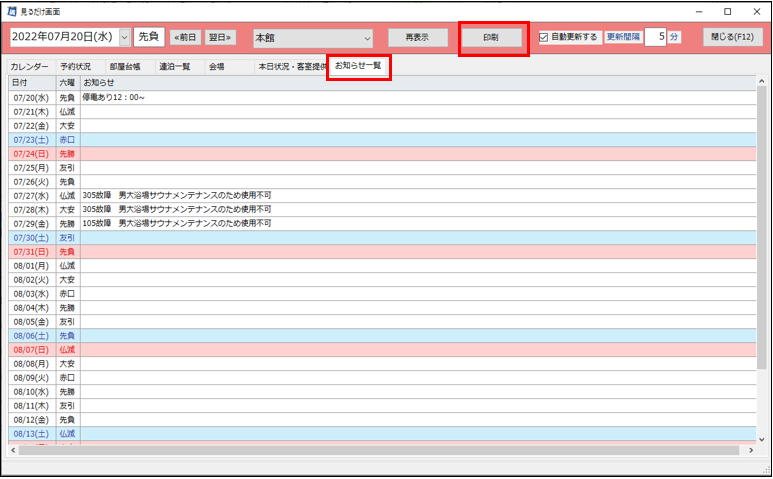Select the お知らせ一覧 tab
The width and height of the screenshot is (773, 479).
(x=358, y=66)
